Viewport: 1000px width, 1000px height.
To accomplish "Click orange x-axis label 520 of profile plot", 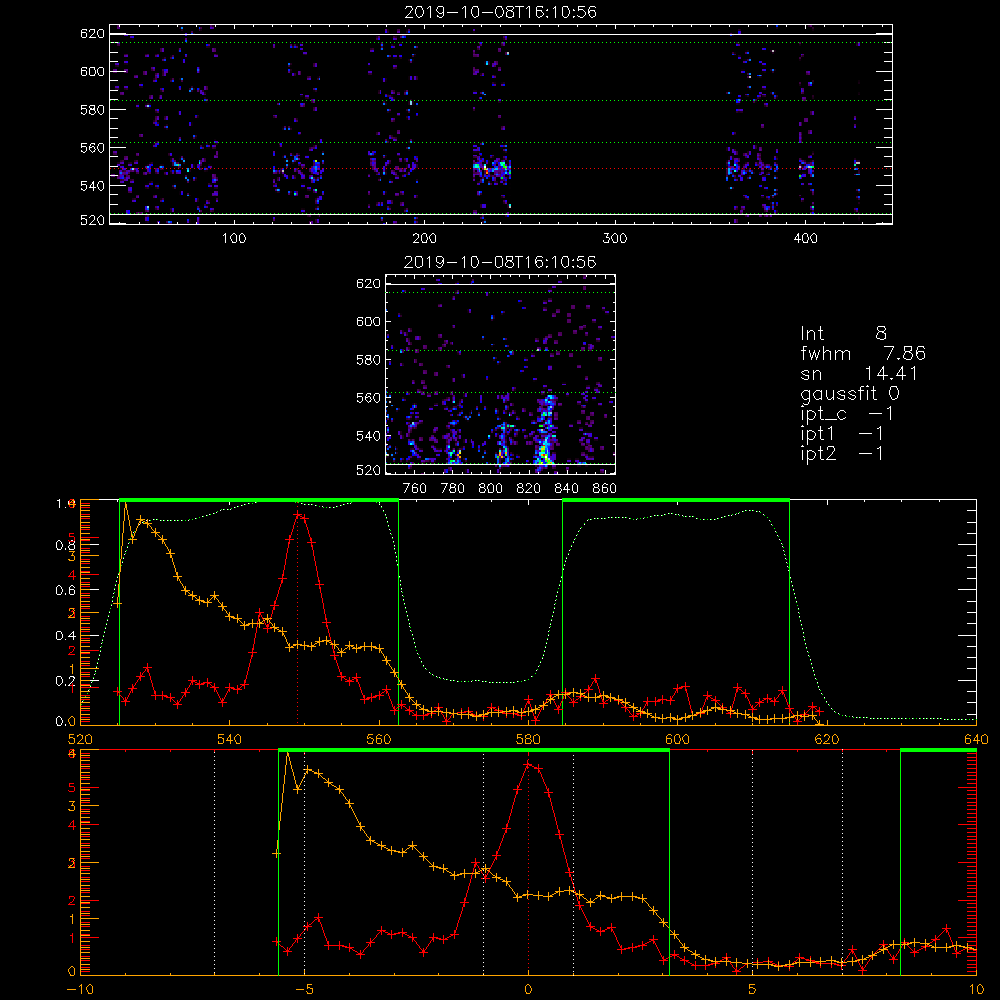I will 80,740.
